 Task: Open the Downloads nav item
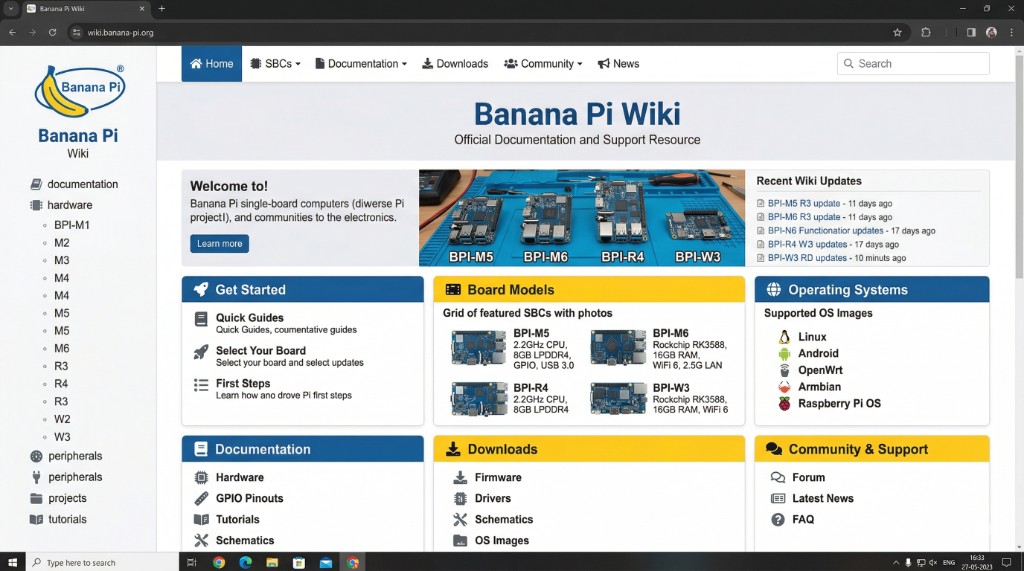point(455,63)
